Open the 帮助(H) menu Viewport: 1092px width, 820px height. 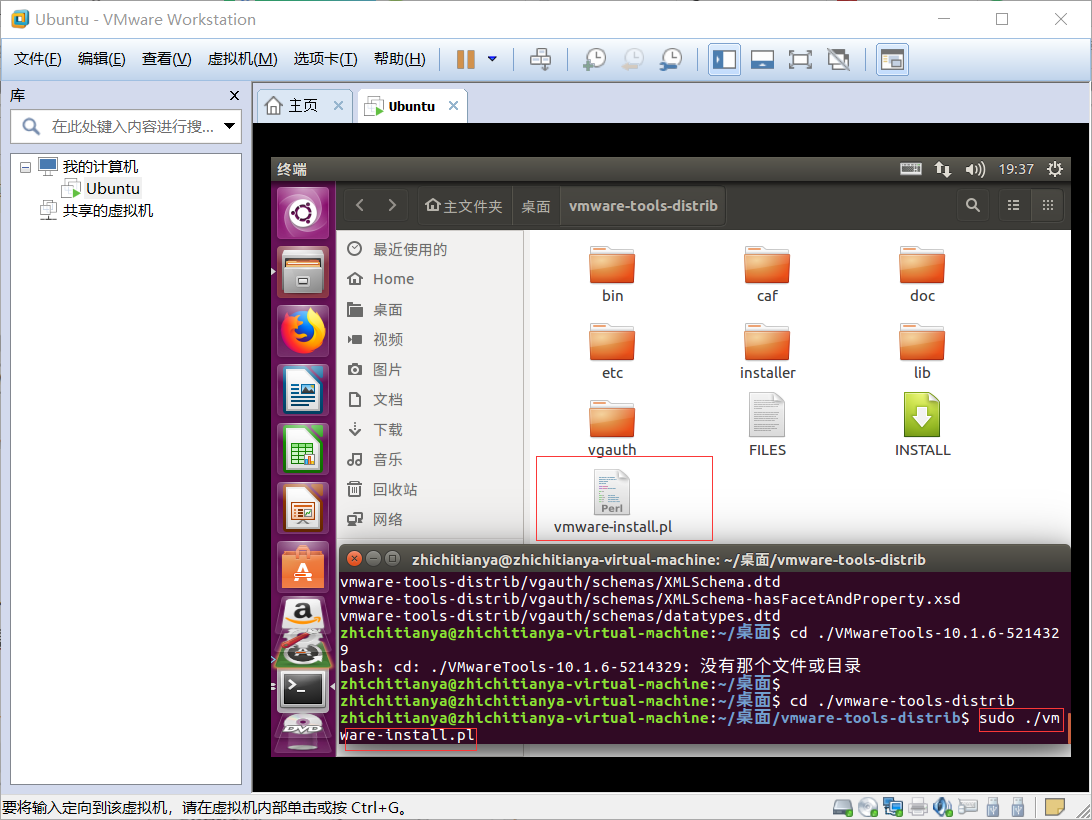[400, 59]
